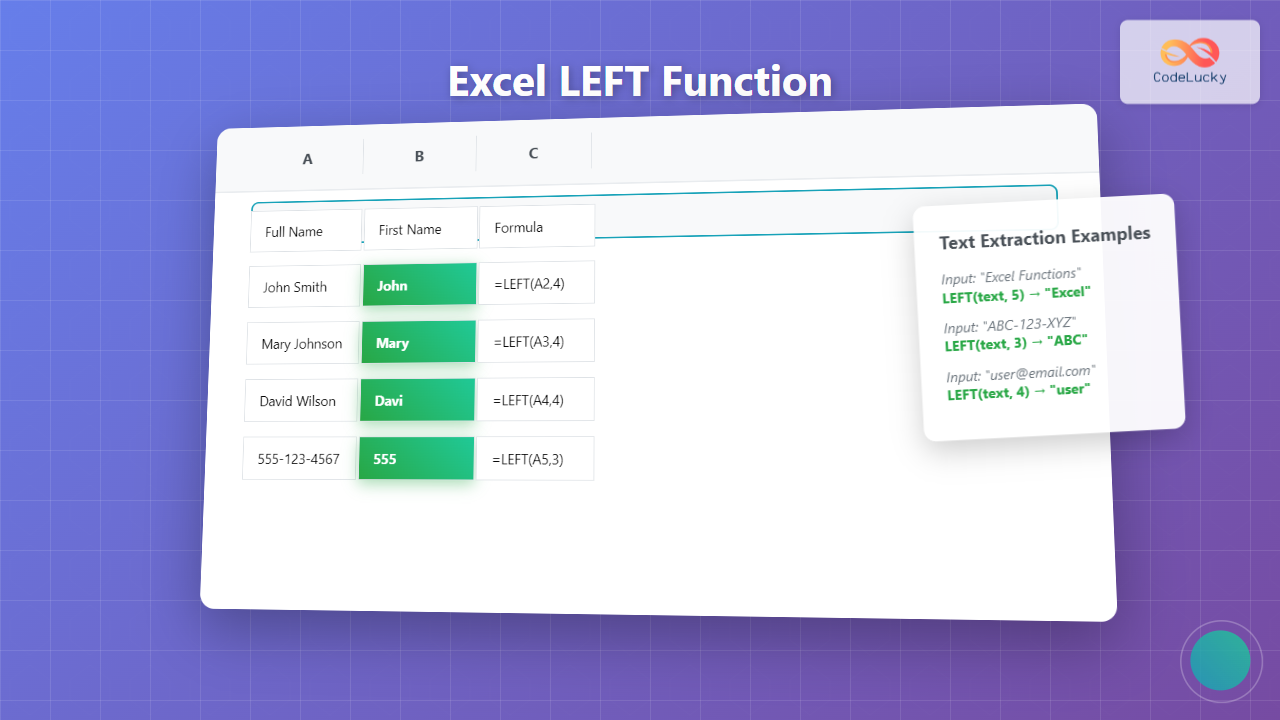Select the David Wilson cell
Viewport: 1280px width, 720px height.
pyautogui.click(x=300, y=401)
